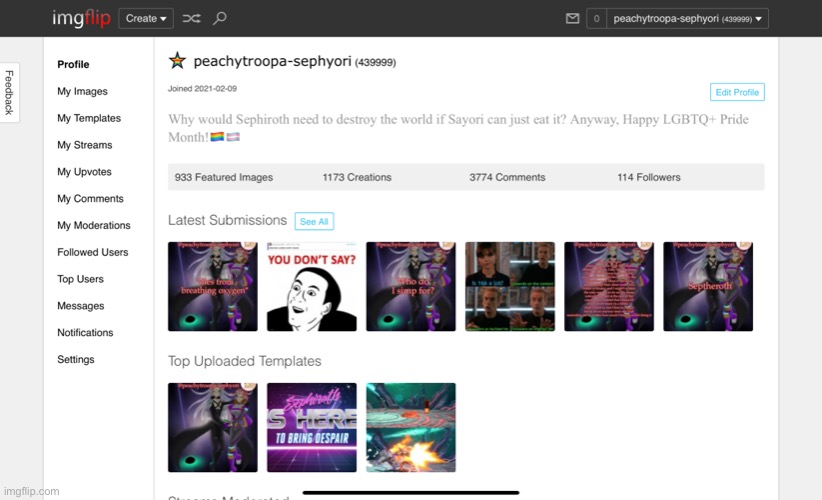Open the Create dropdown menu
This screenshot has width=822, height=500.
(146, 18)
